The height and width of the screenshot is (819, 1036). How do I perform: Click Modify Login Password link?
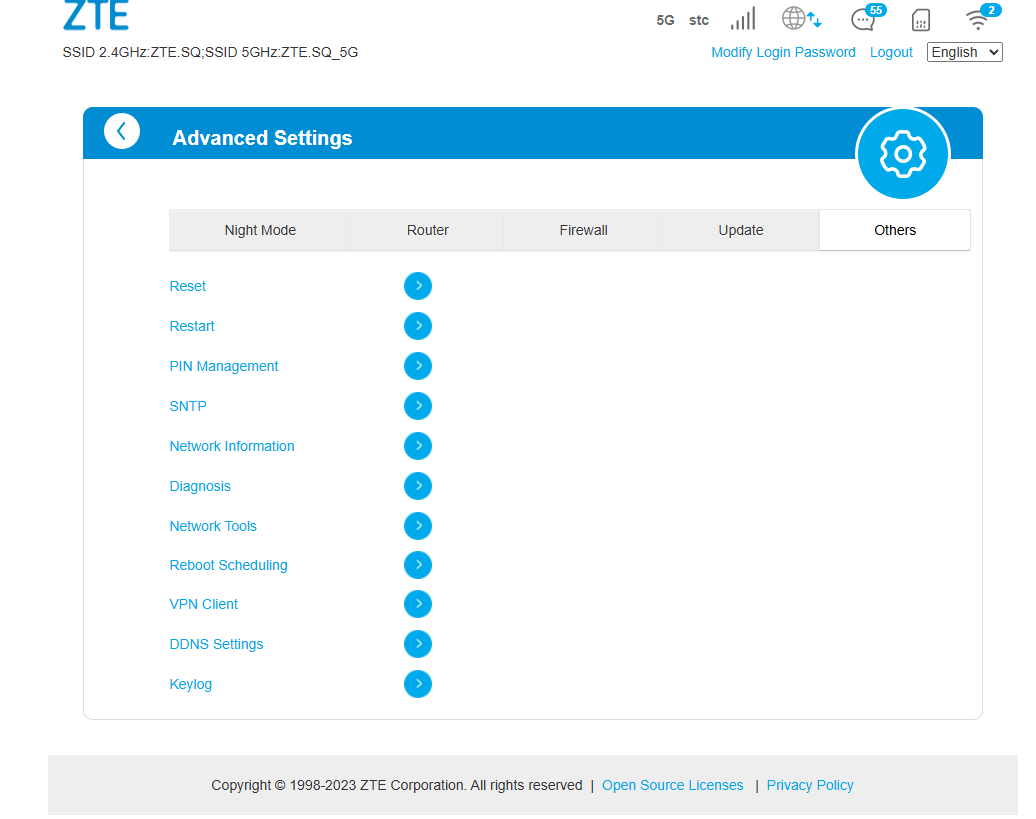783,52
